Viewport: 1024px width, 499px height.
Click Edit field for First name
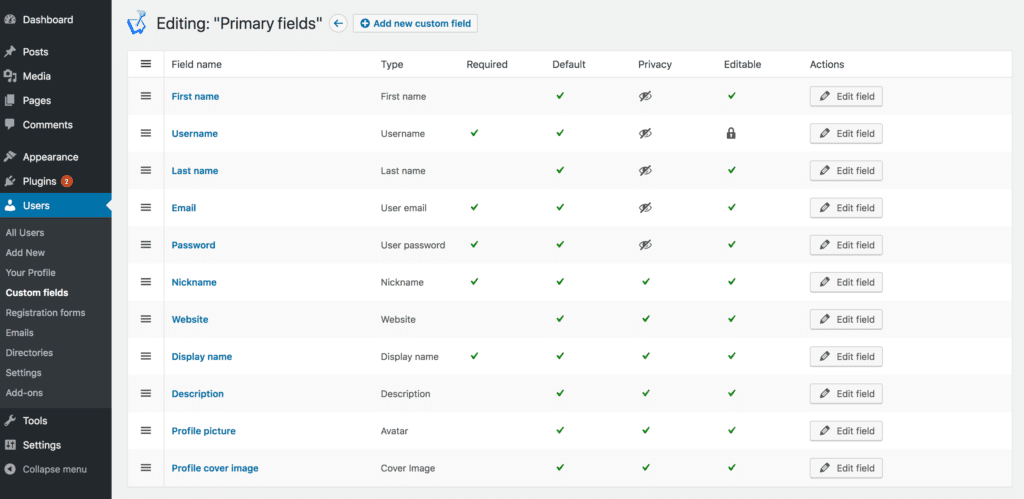pos(846,96)
